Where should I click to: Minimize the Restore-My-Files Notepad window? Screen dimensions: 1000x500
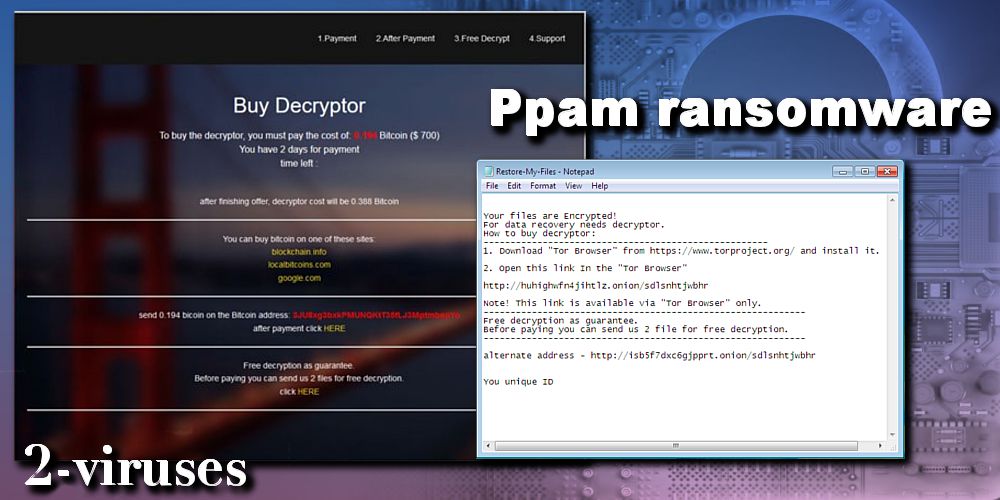point(843,172)
